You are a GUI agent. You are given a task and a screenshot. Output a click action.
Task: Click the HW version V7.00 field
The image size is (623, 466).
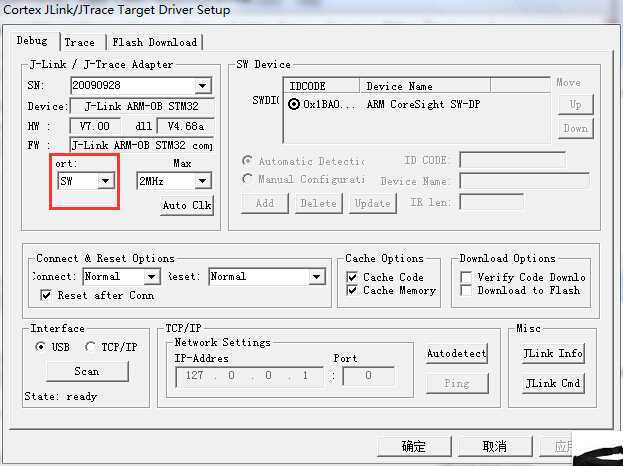[95, 126]
